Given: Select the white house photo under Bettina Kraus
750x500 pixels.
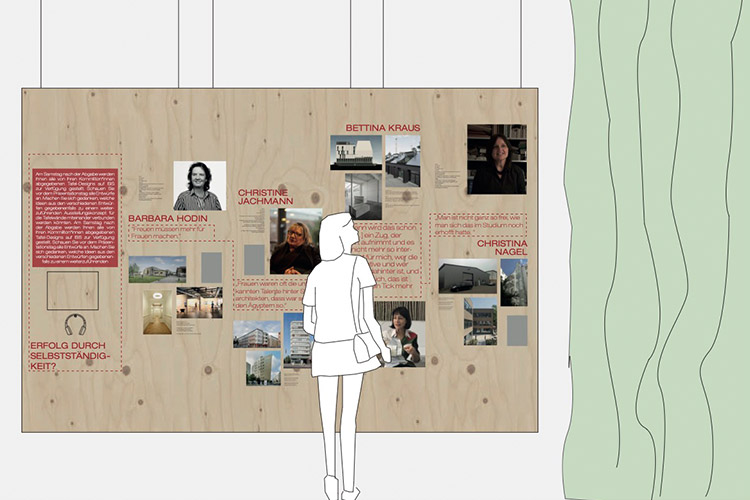Looking at the screenshot, I should [x=356, y=152].
